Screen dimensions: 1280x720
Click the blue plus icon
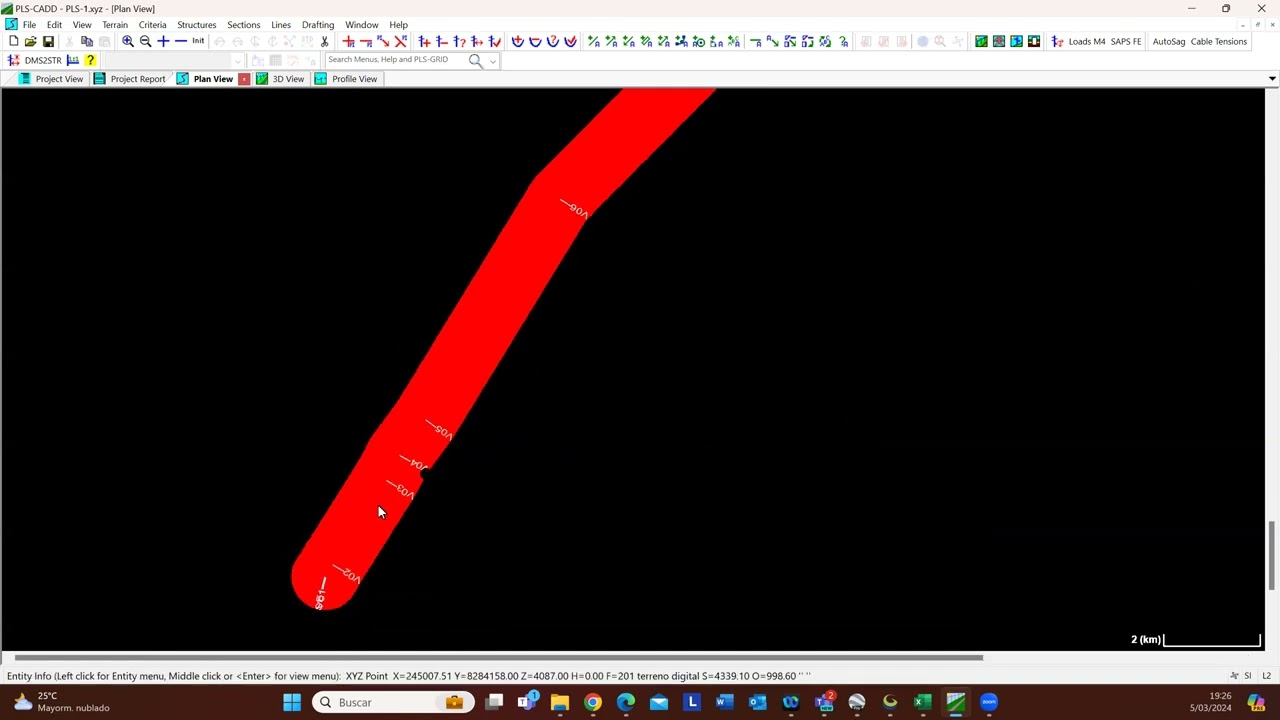click(x=163, y=41)
